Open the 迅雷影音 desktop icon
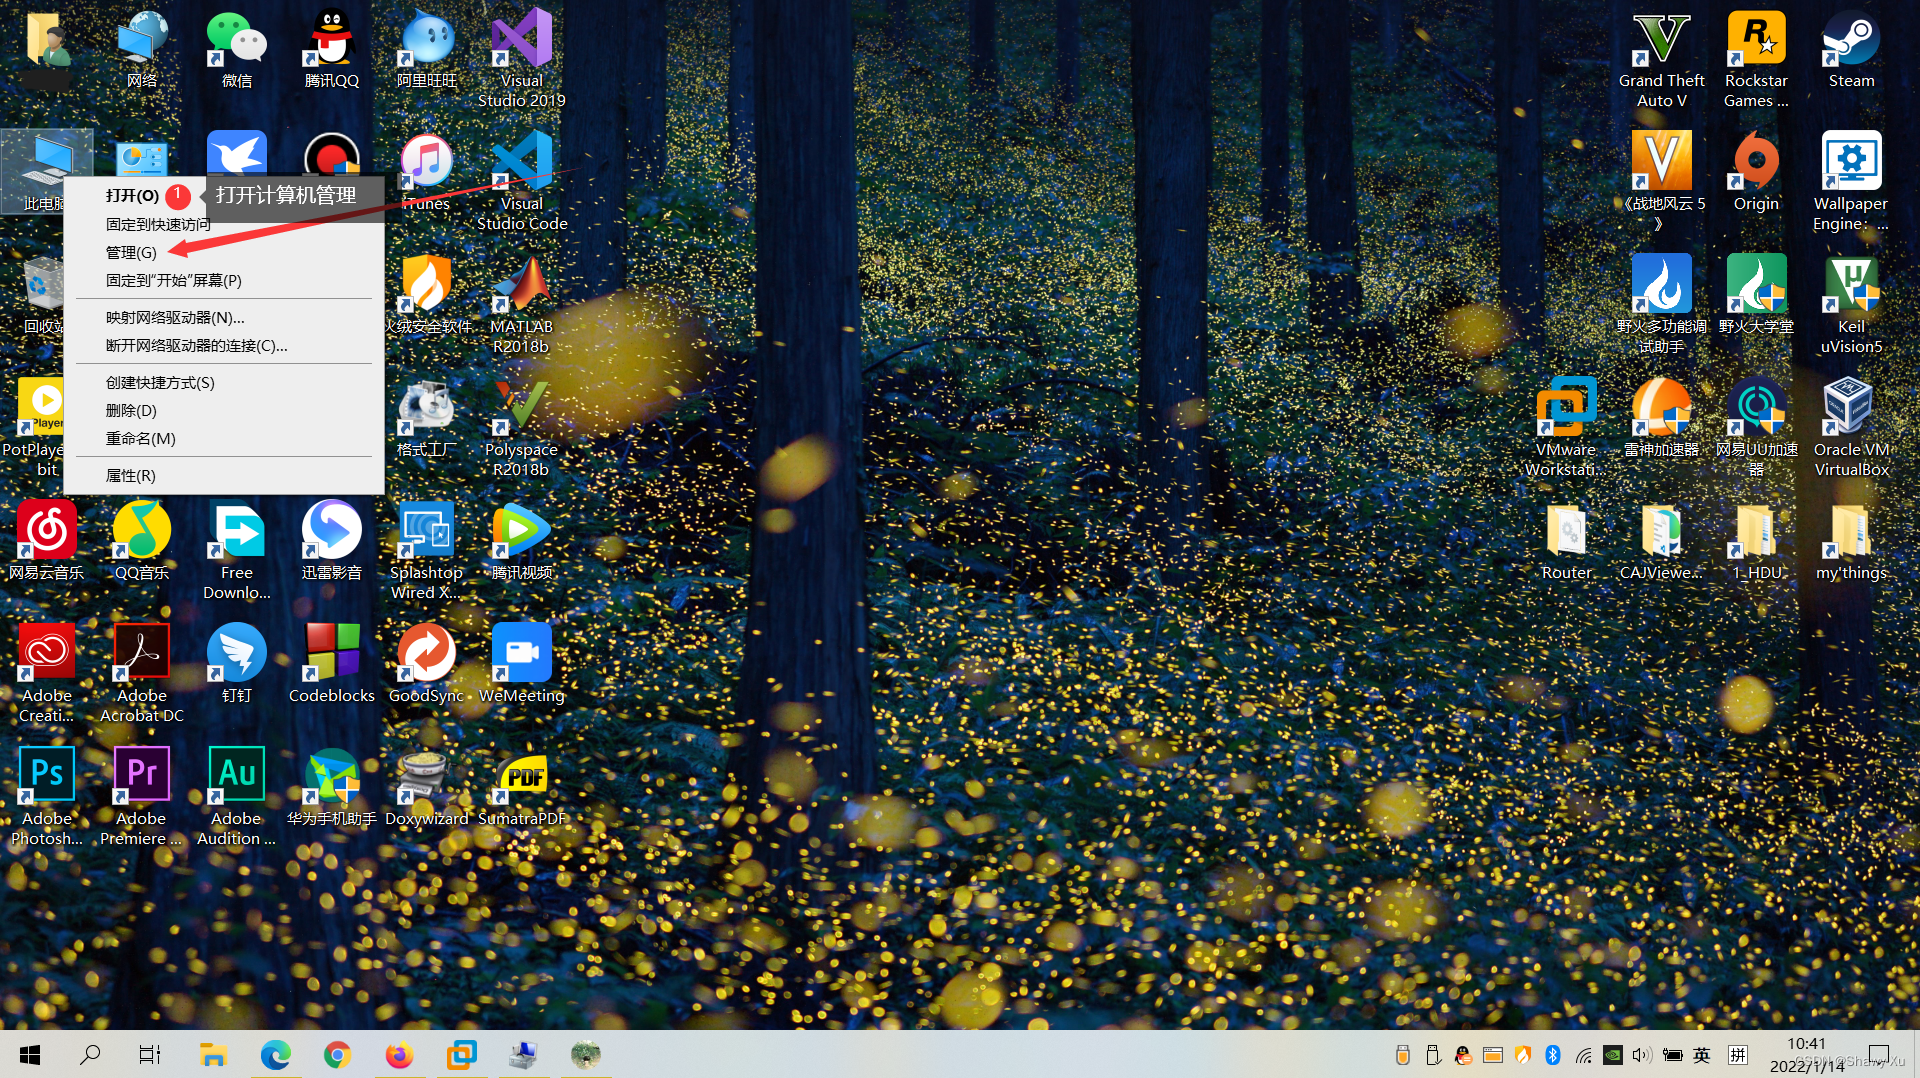The image size is (1920, 1078). (x=332, y=541)
